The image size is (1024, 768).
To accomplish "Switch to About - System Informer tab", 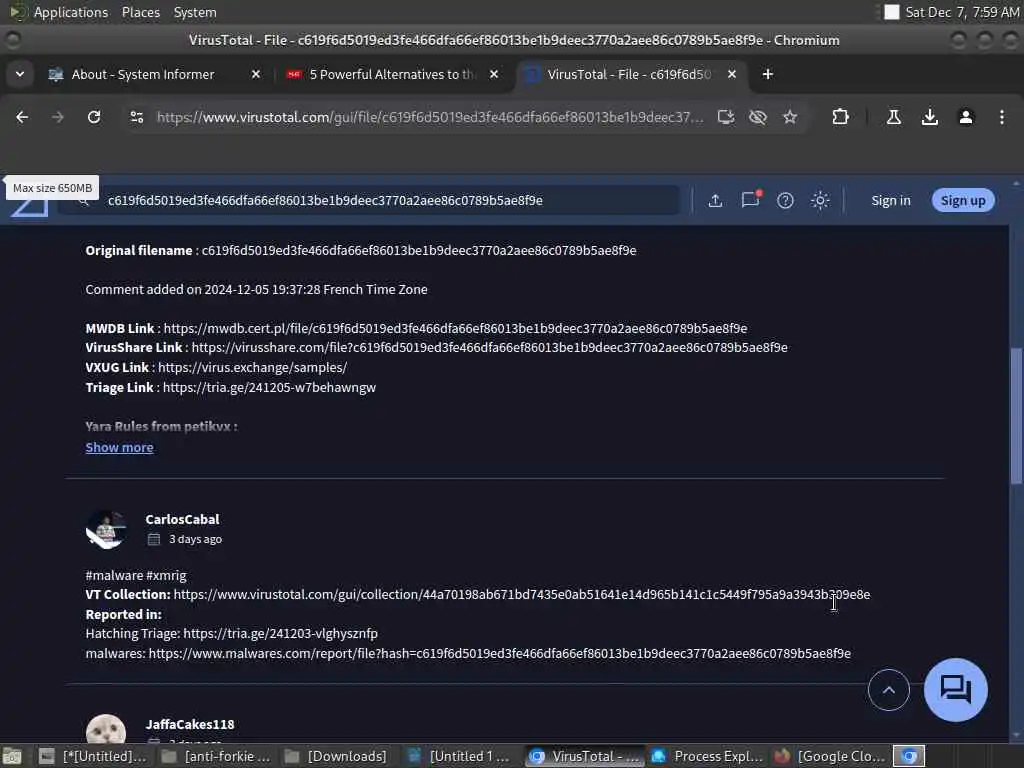I will click(x=143, y=74).
